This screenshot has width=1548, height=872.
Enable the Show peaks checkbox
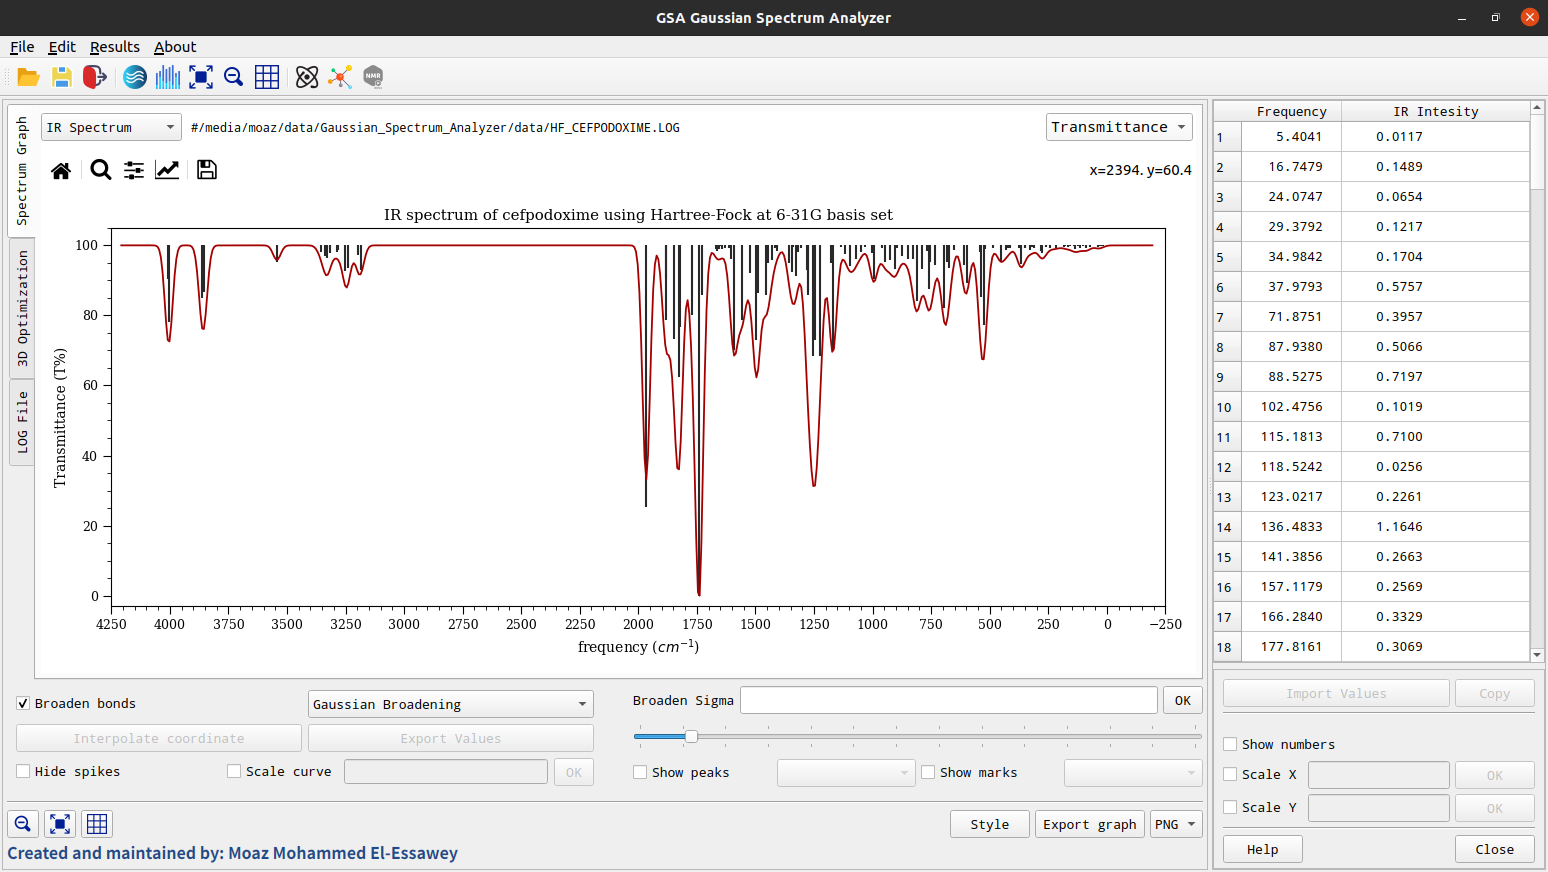pos(640,772)
